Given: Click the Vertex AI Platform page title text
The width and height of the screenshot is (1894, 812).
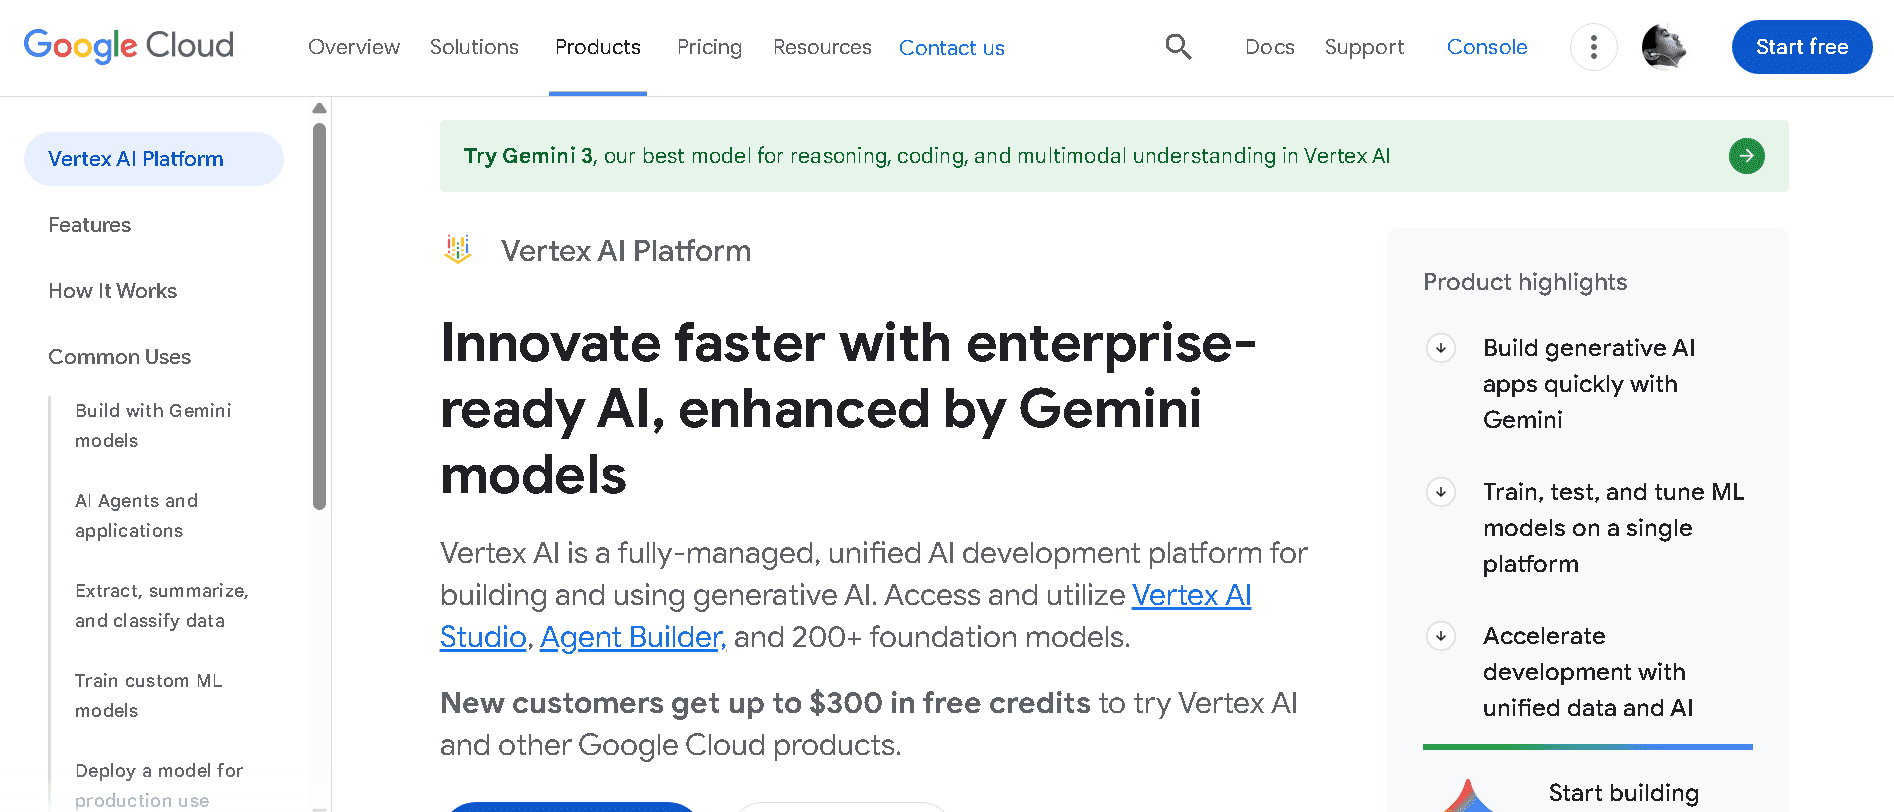Looking at the screenshot, I should 626,251.
